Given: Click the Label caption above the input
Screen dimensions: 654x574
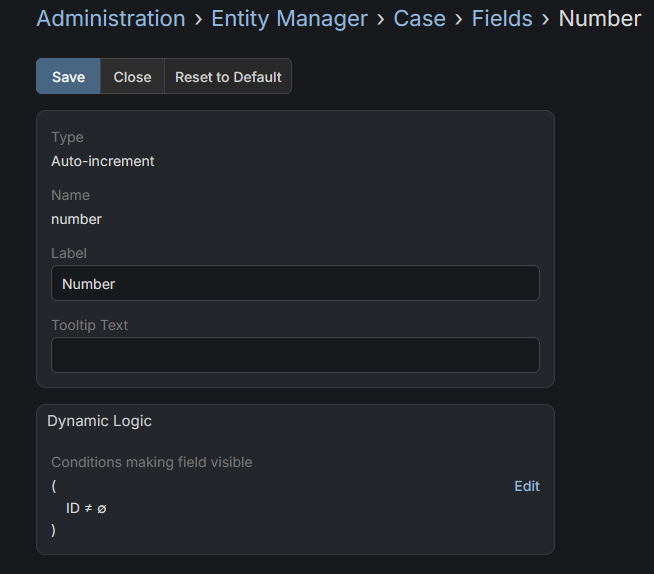Looking at the screenshot, I should coord(69,253).
